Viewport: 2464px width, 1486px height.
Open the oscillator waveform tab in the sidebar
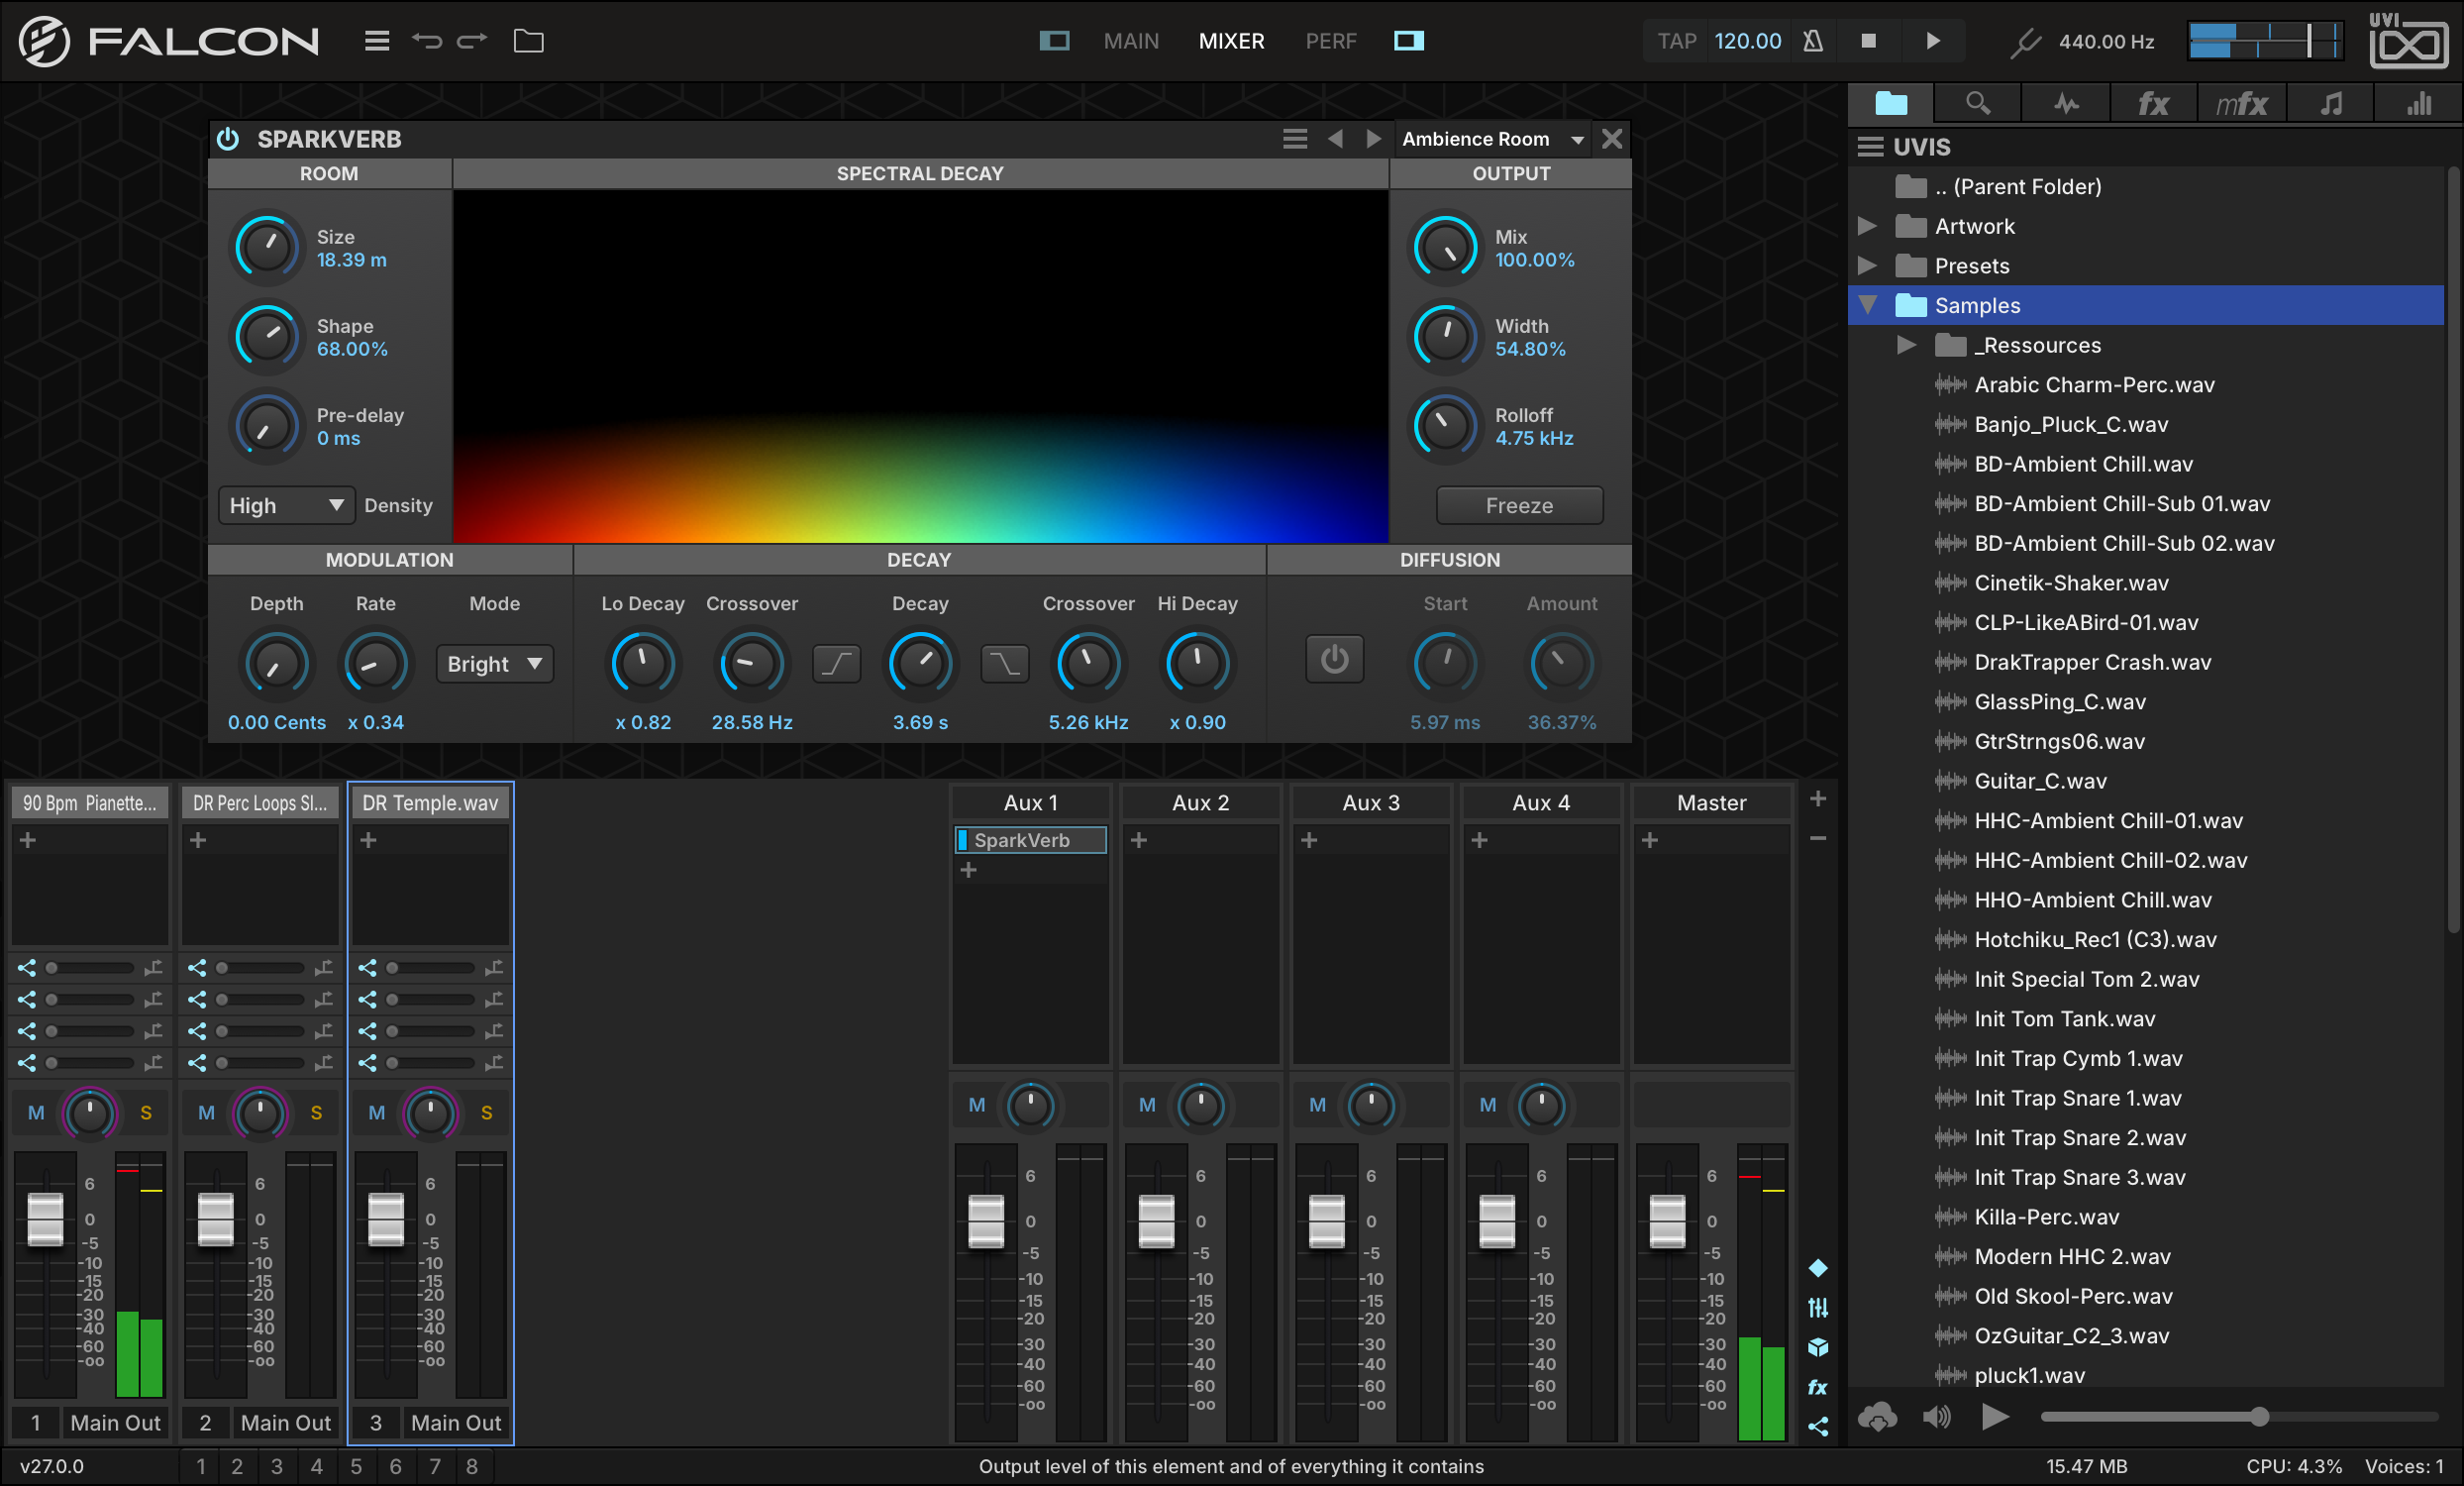(x=2065, y=104)
